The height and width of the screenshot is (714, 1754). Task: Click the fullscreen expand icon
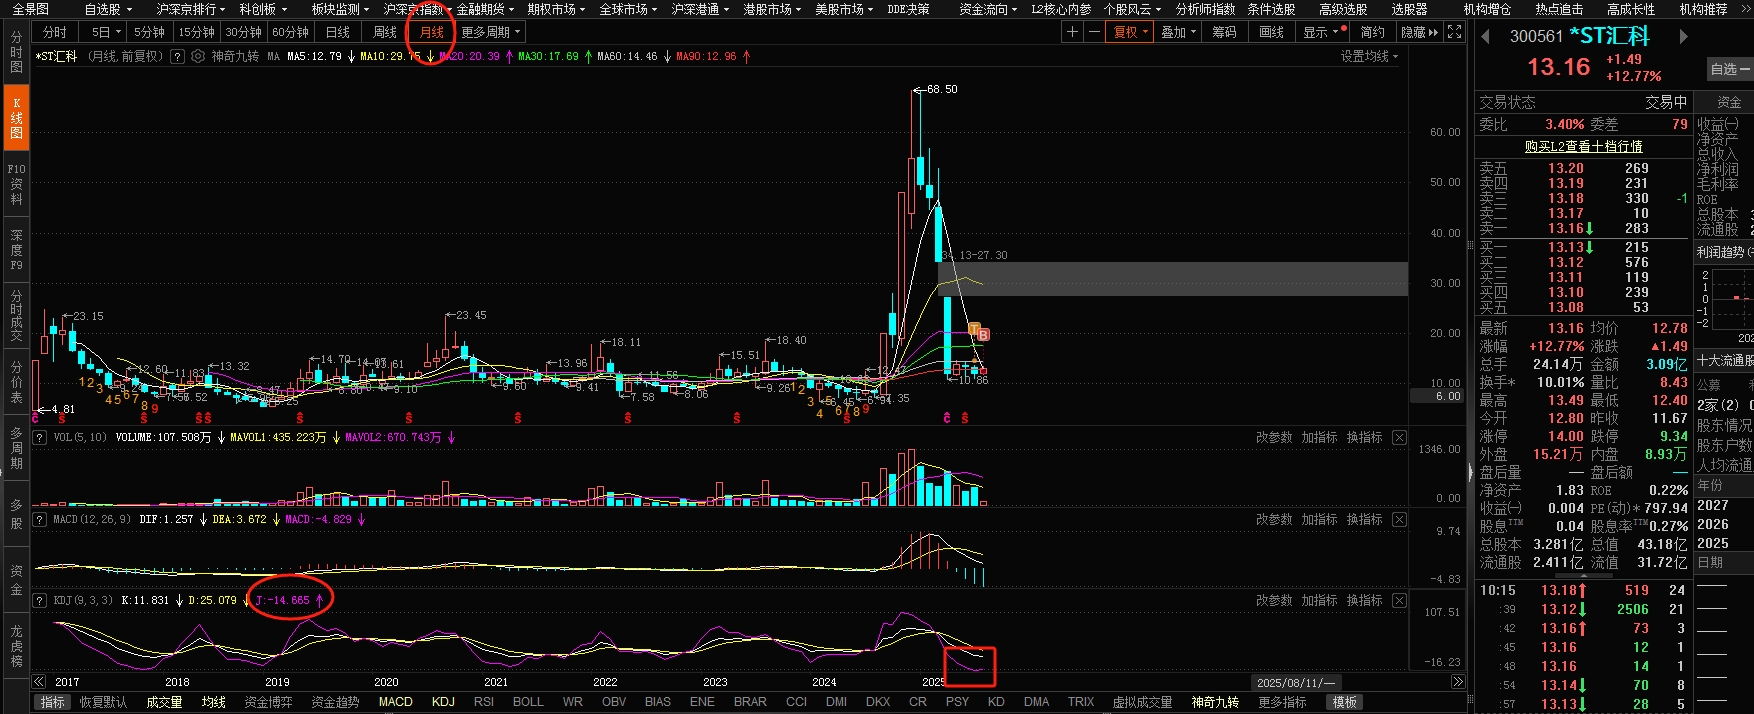click(1455, 32)
